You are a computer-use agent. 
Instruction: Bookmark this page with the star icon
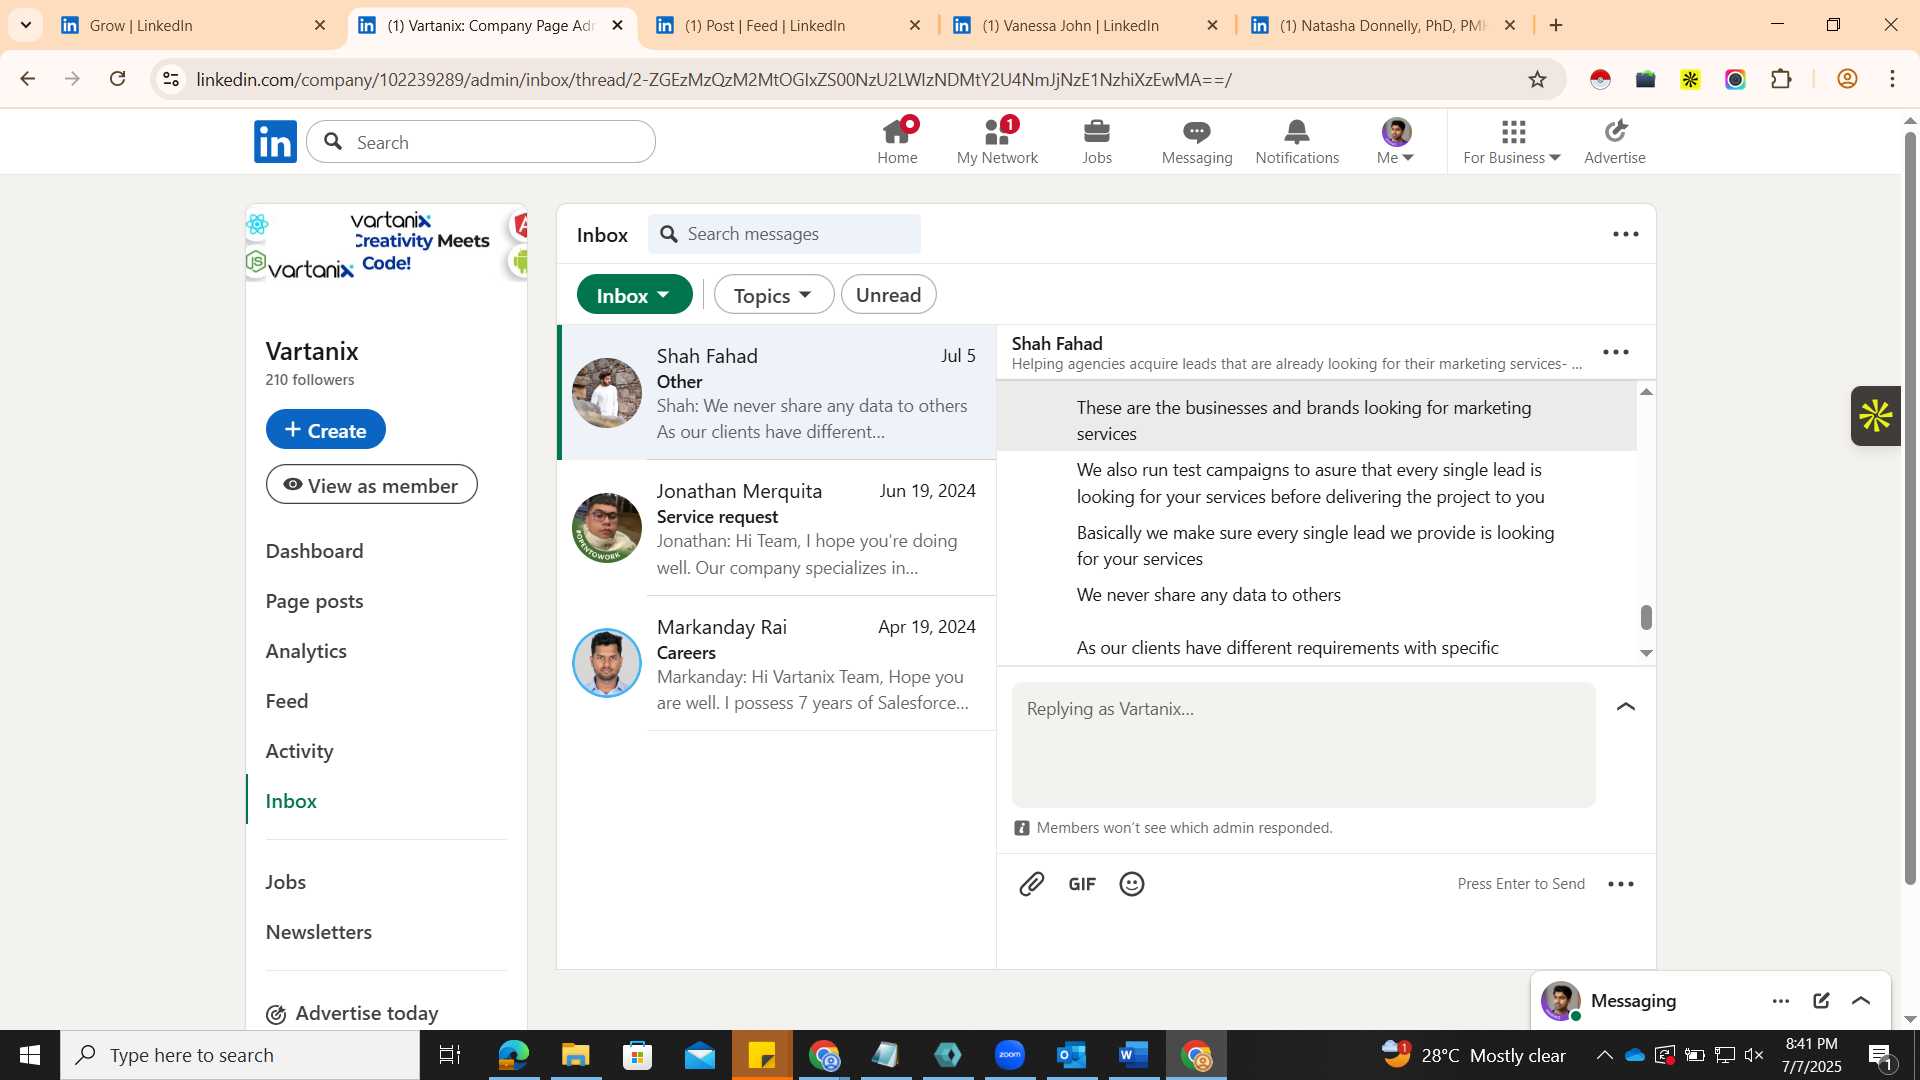tap(1537, 79)
